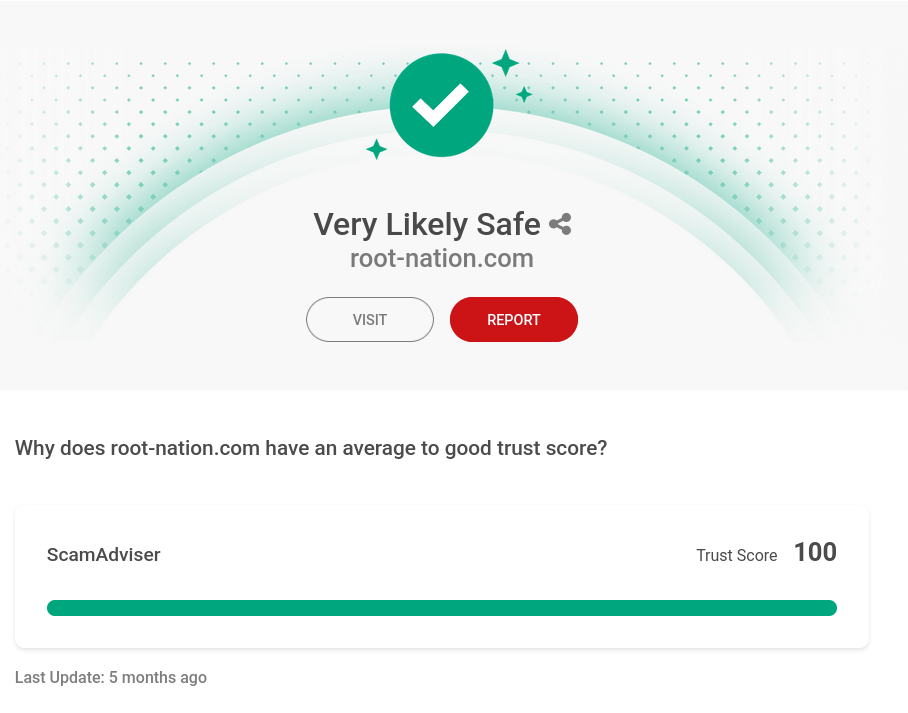
Task: Click the checkmark inside the green circle
Action: pyautogui.click(x=441, y=103)
